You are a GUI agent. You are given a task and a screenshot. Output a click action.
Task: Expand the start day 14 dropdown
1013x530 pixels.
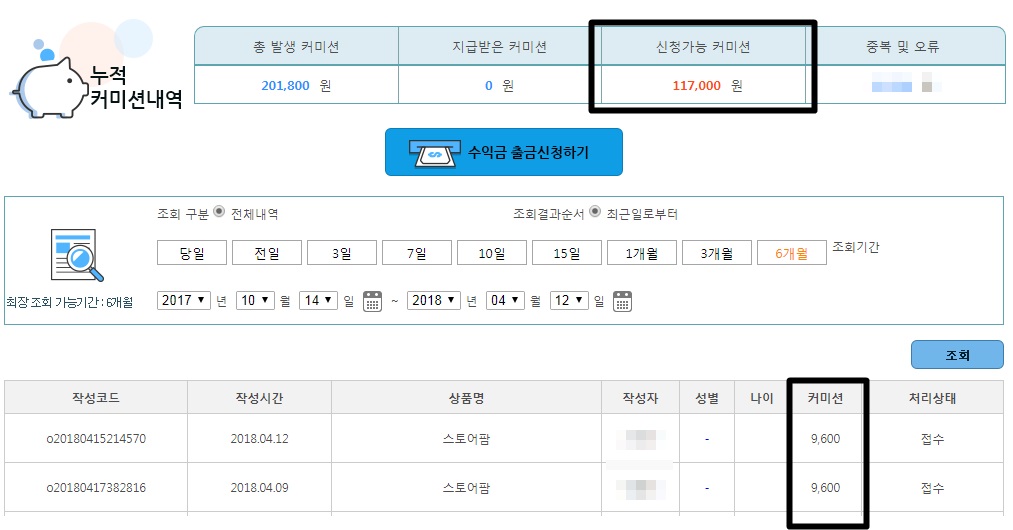click(317, 300)
